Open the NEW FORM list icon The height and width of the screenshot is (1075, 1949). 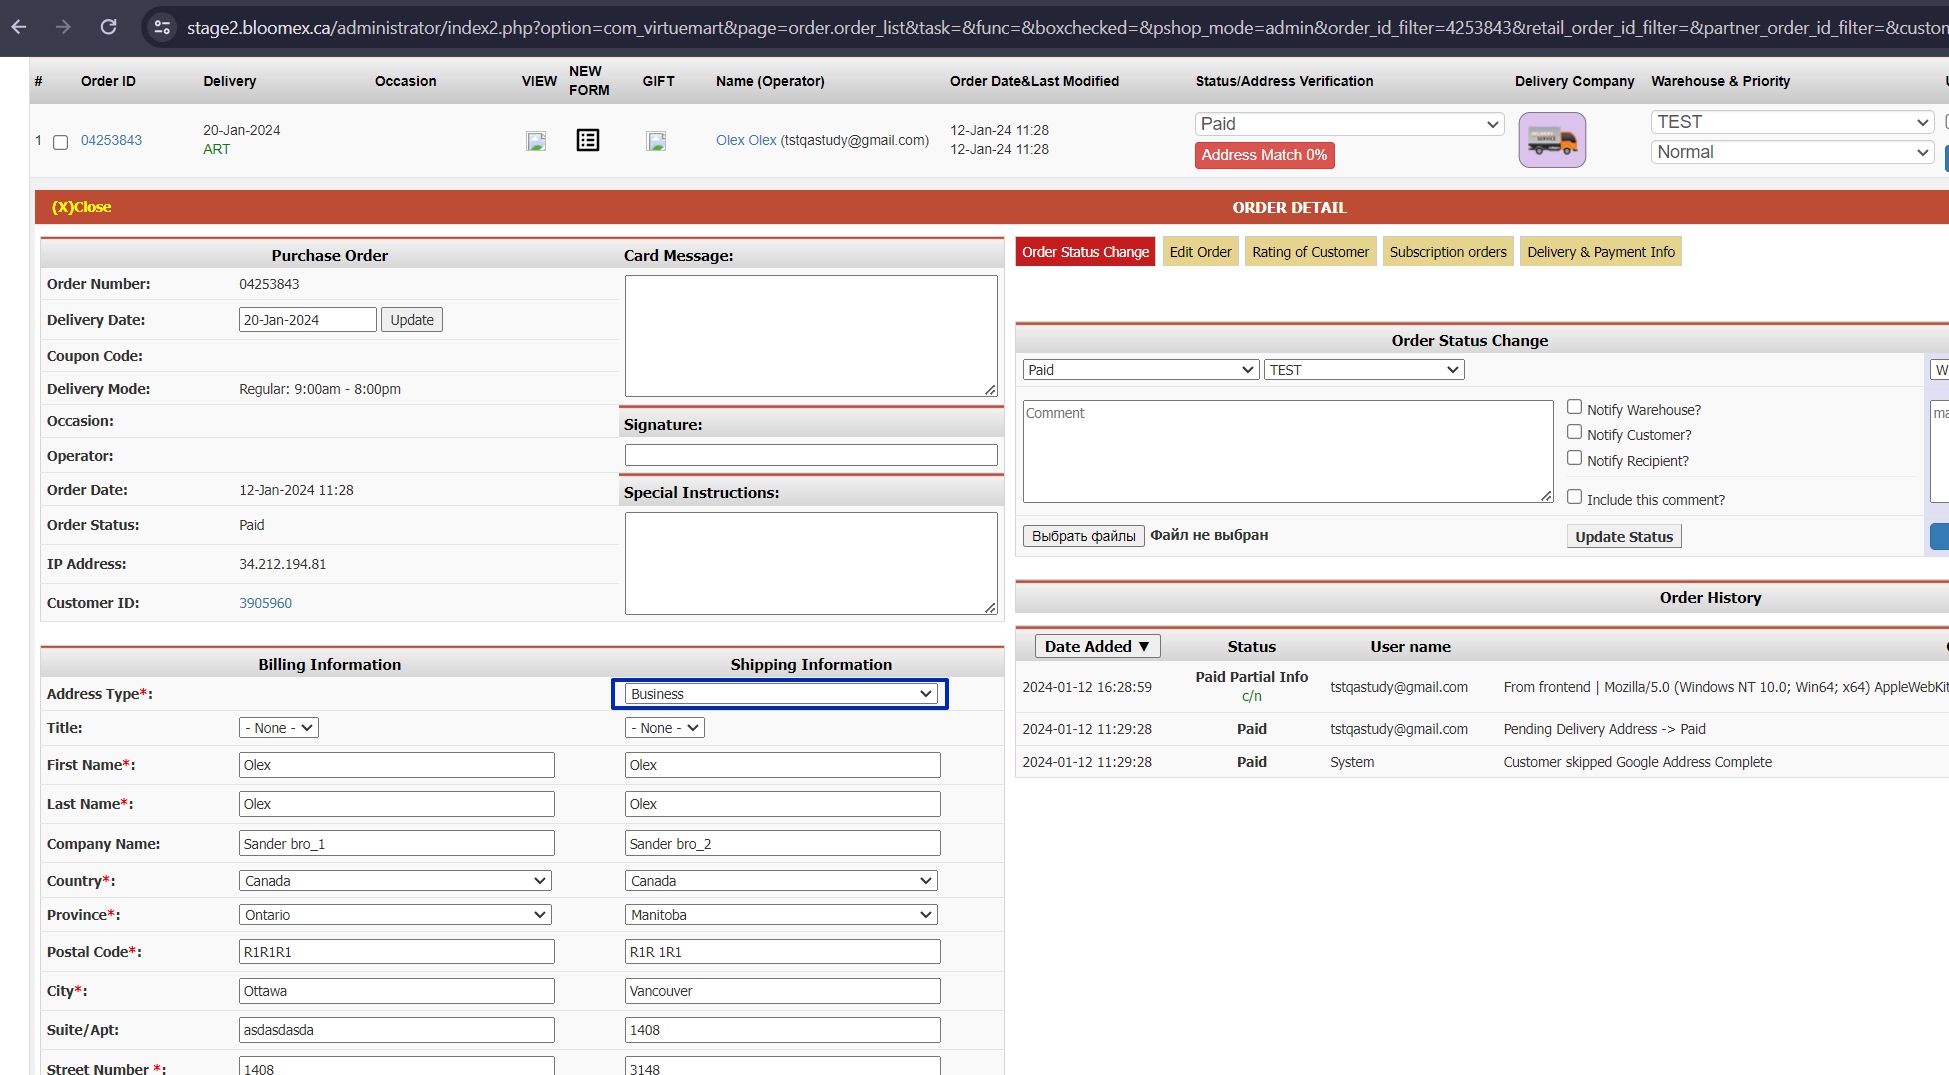(588, 140)
